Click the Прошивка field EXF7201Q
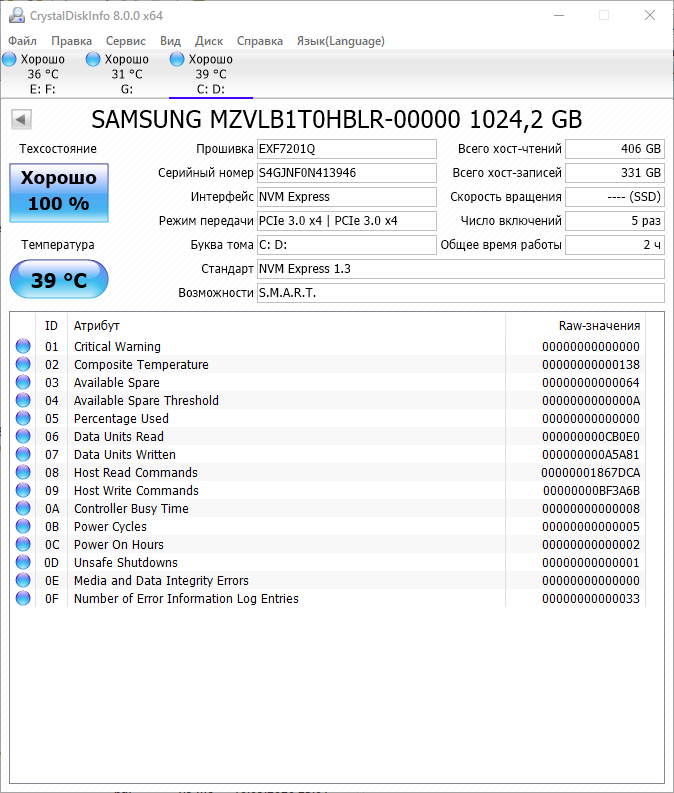 (x=346, y=149)
